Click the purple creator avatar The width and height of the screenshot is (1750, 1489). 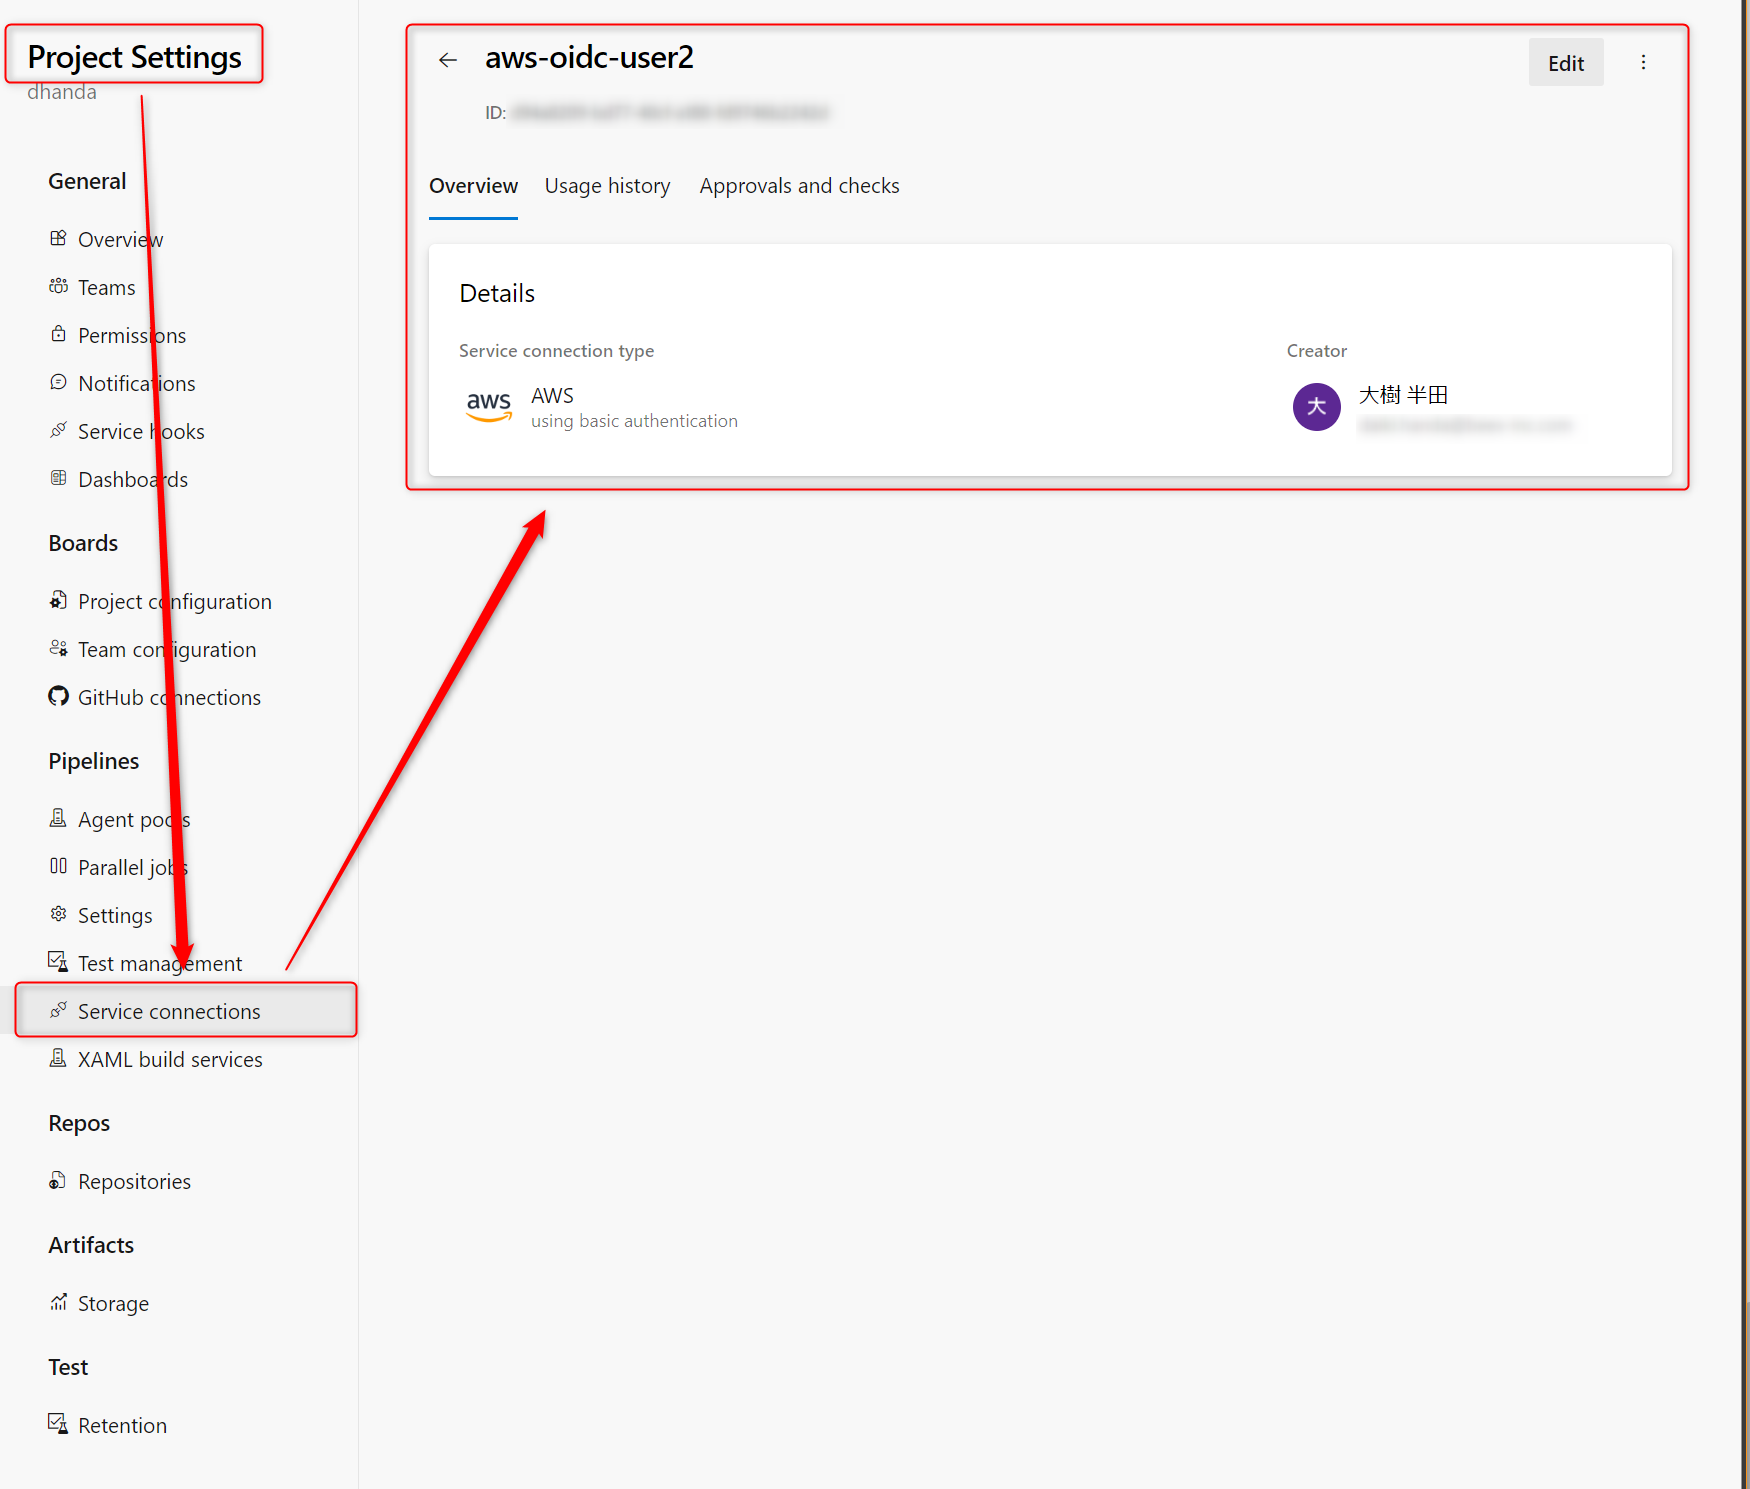pyautogui.click(x=1316, y=407)
